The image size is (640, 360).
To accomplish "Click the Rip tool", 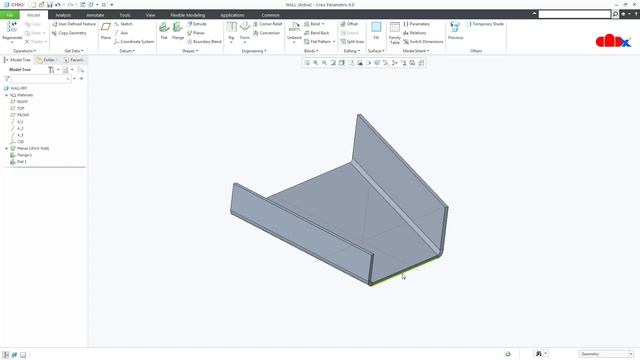I will point(231,28).
